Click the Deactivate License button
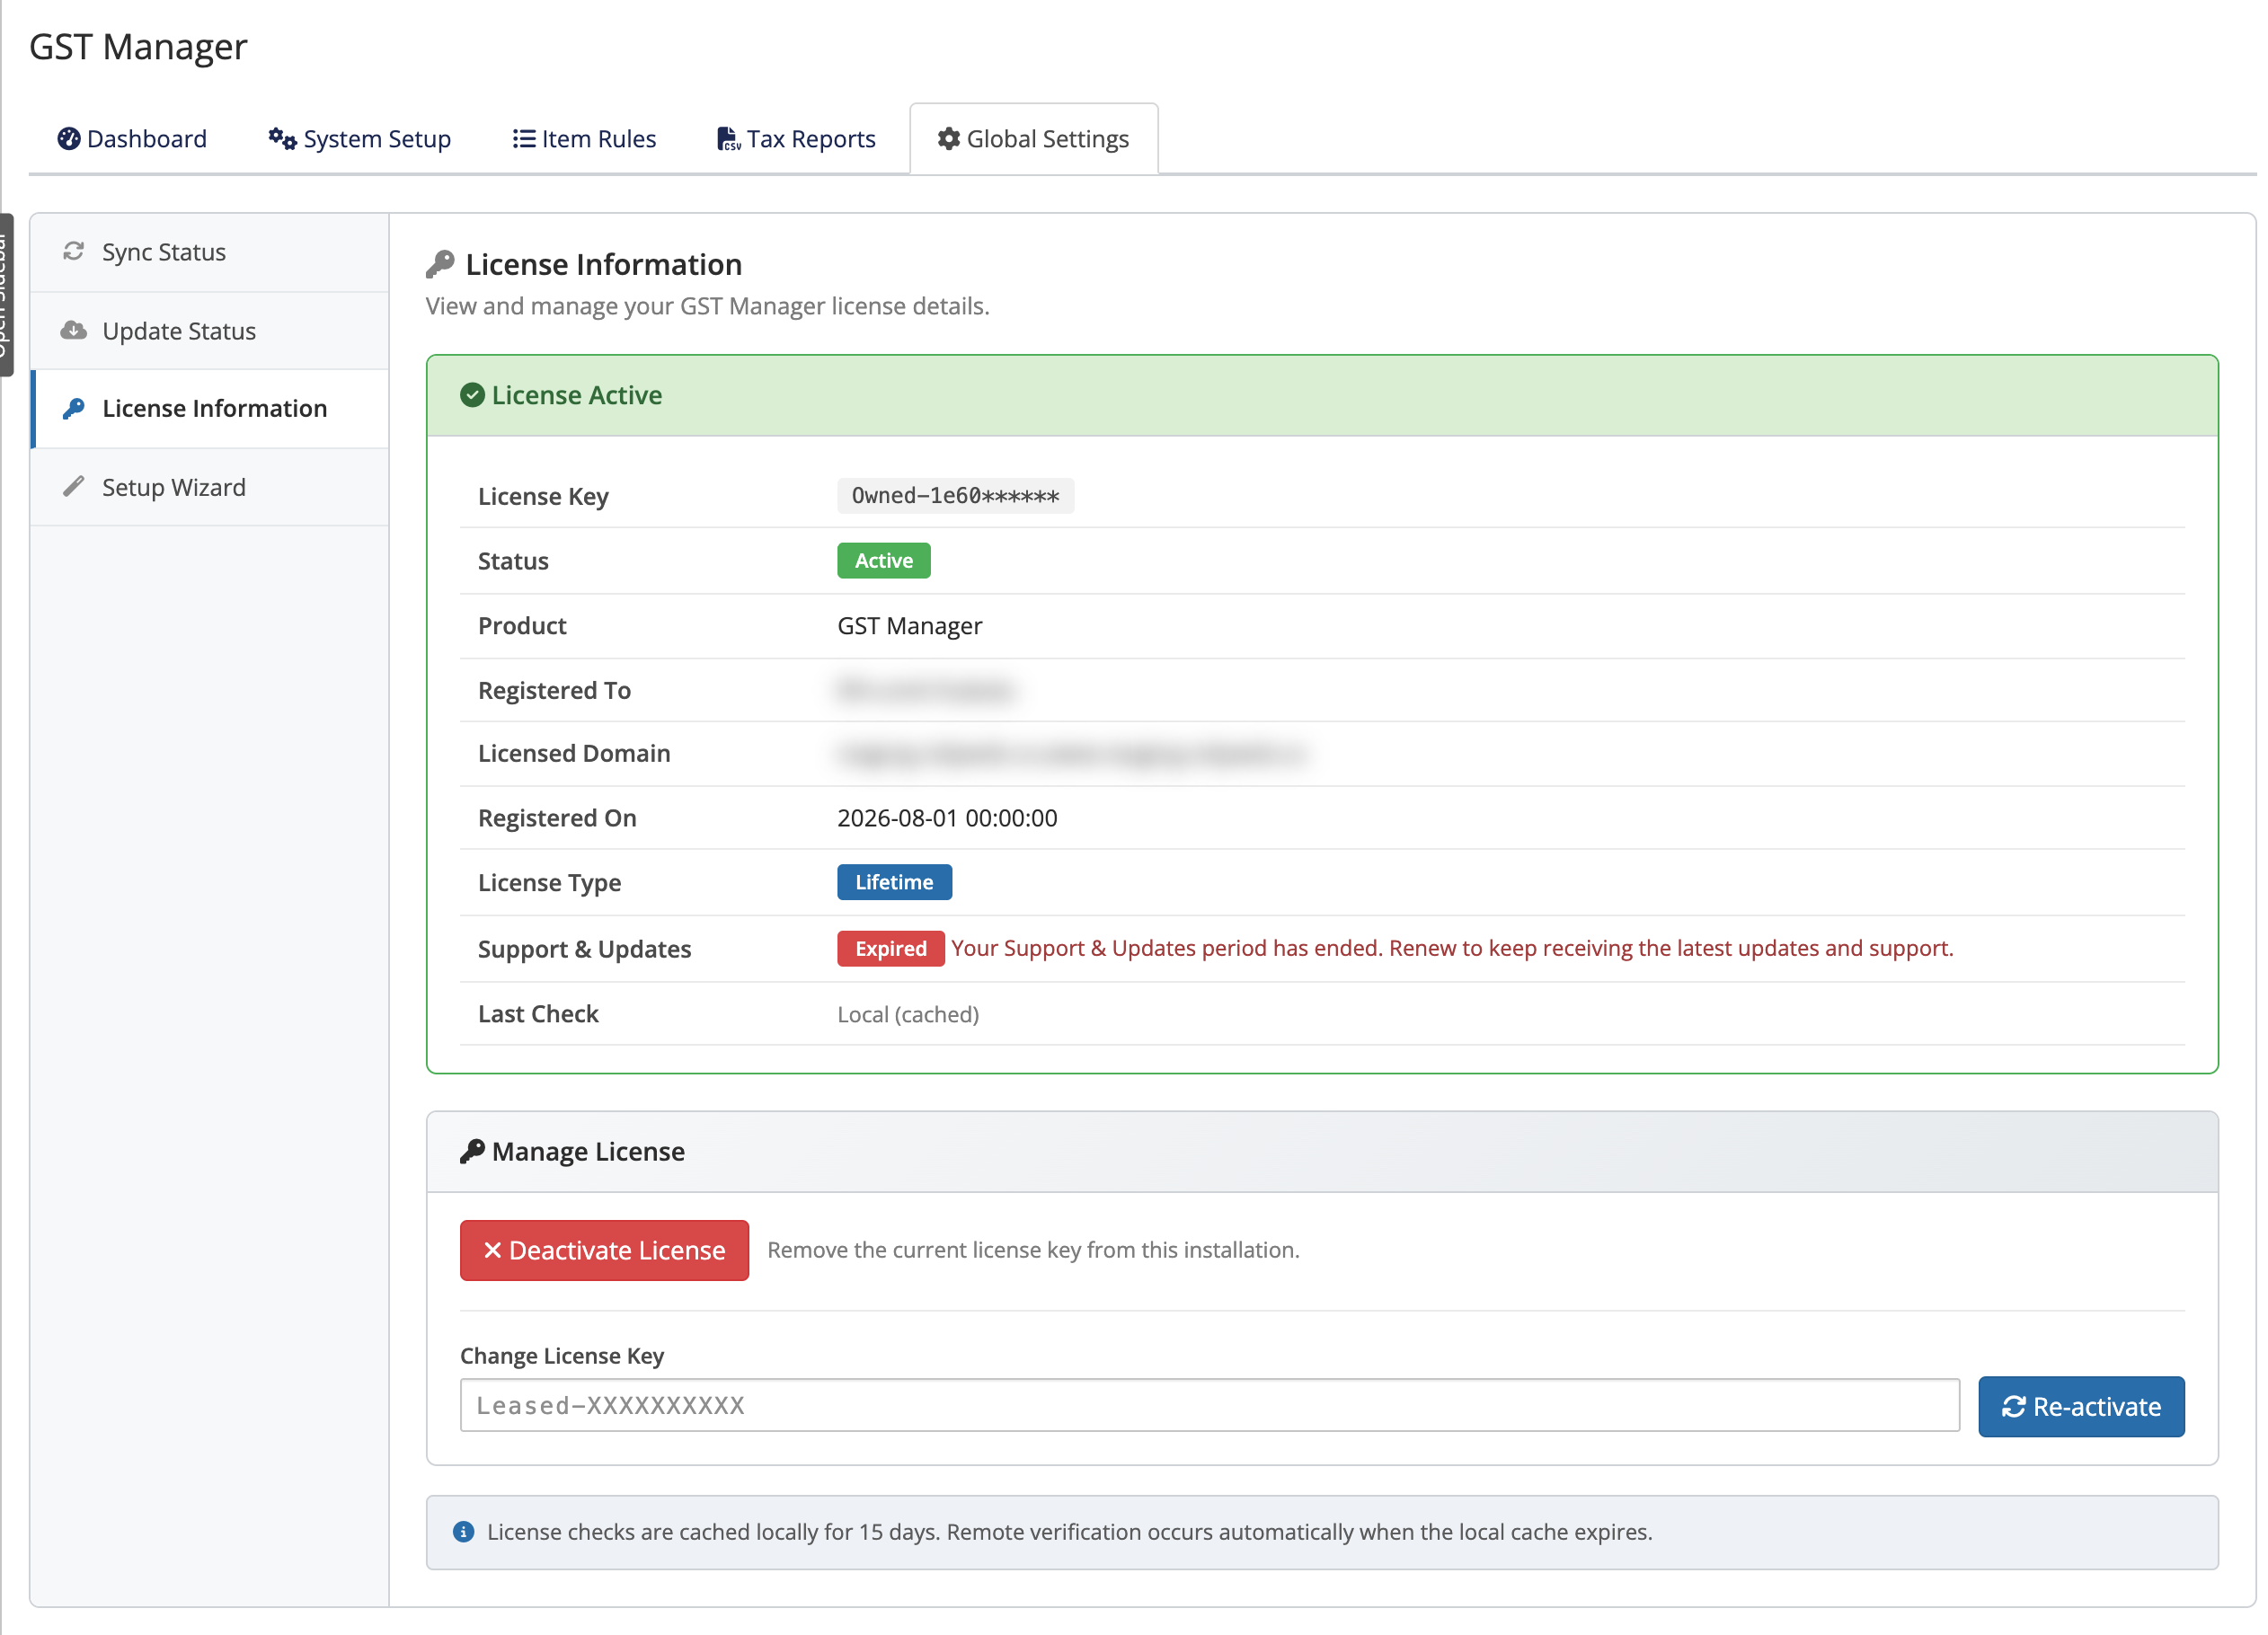 pyautogui.click(x=604, y=1249)
